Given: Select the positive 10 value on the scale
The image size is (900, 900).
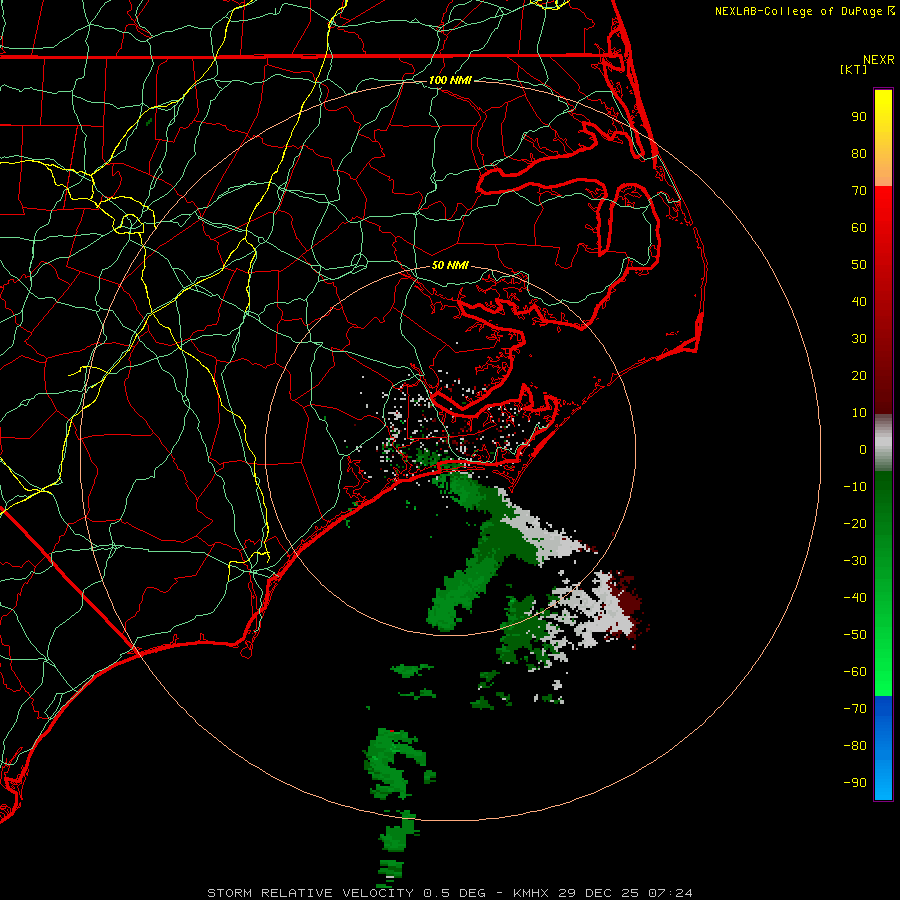Looking at the screenshot, I should (x=859, y=413).
